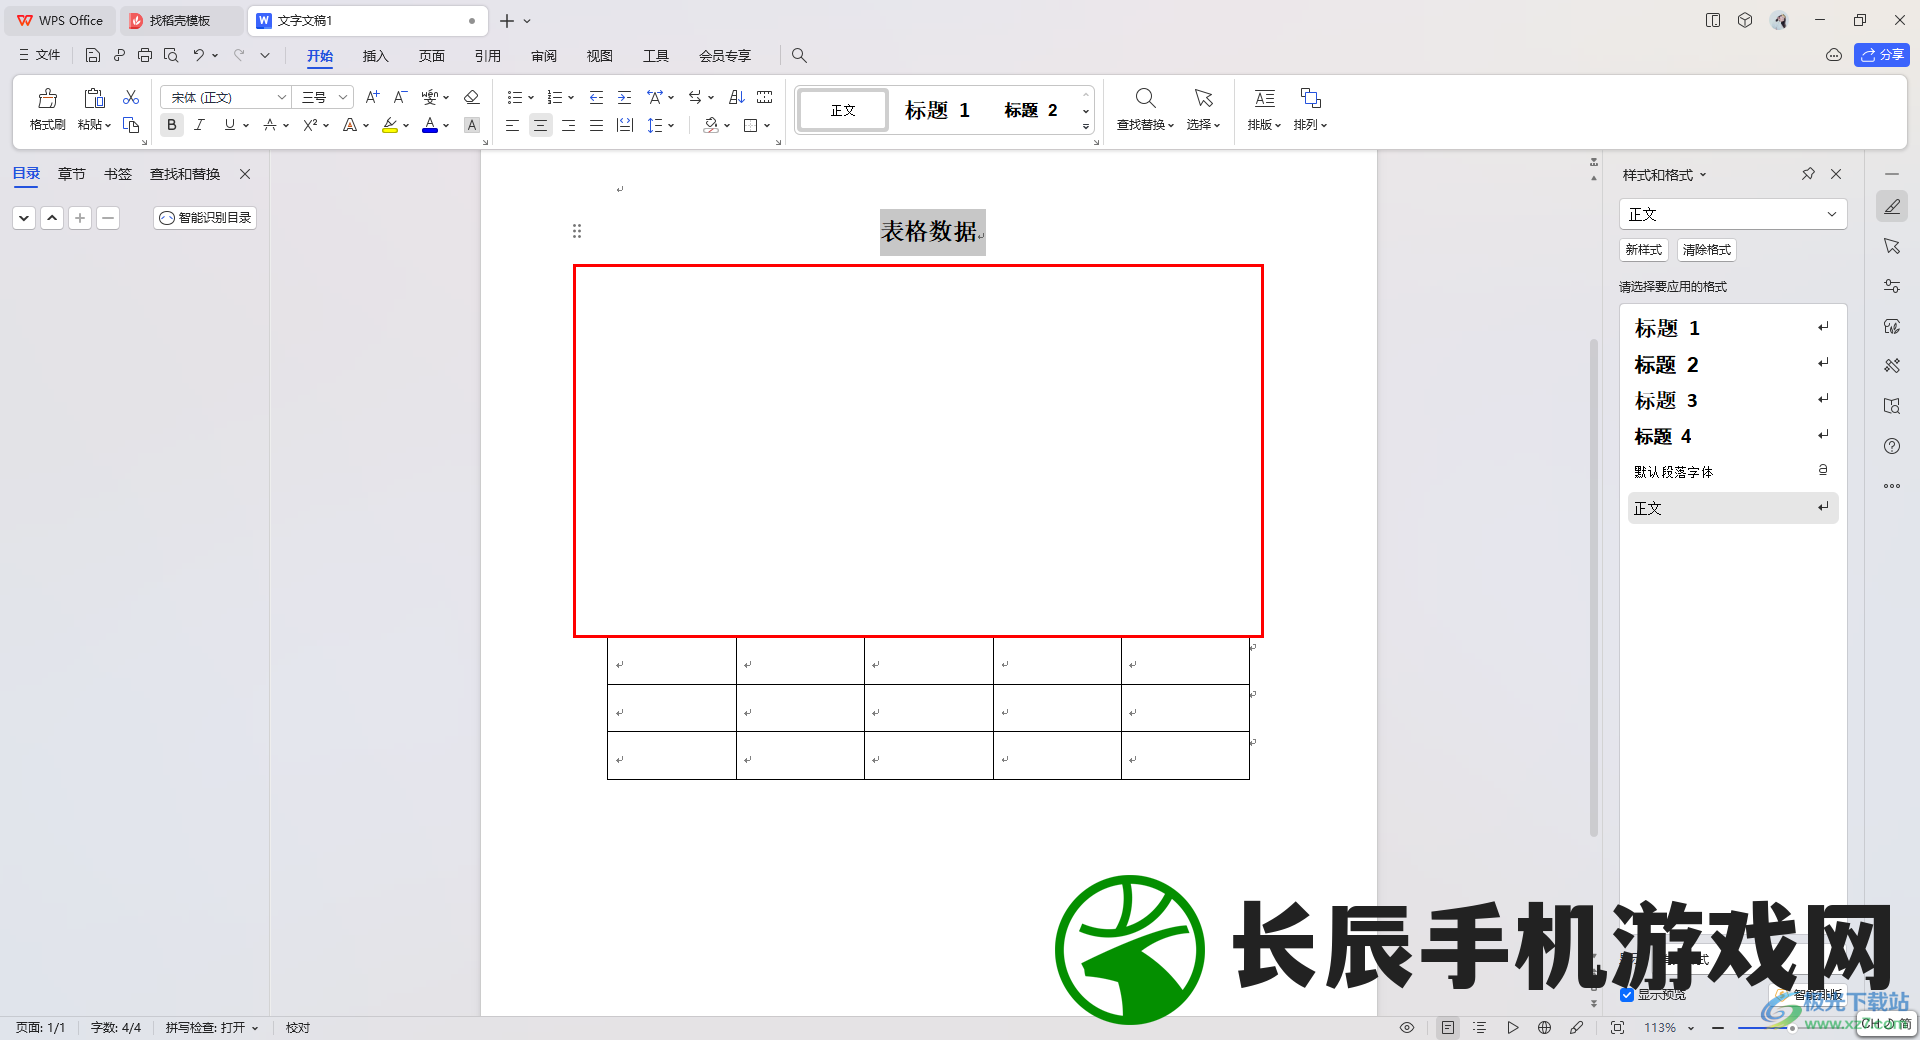
Task: Toggle Bold formatting
Action: point(172,125)
